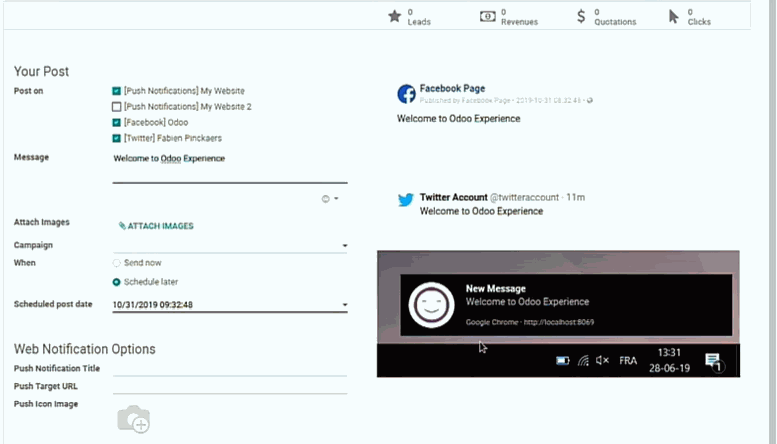
Task: Open the Windows notification center icon
Action: pyautogui.click(x=713, y=361)
